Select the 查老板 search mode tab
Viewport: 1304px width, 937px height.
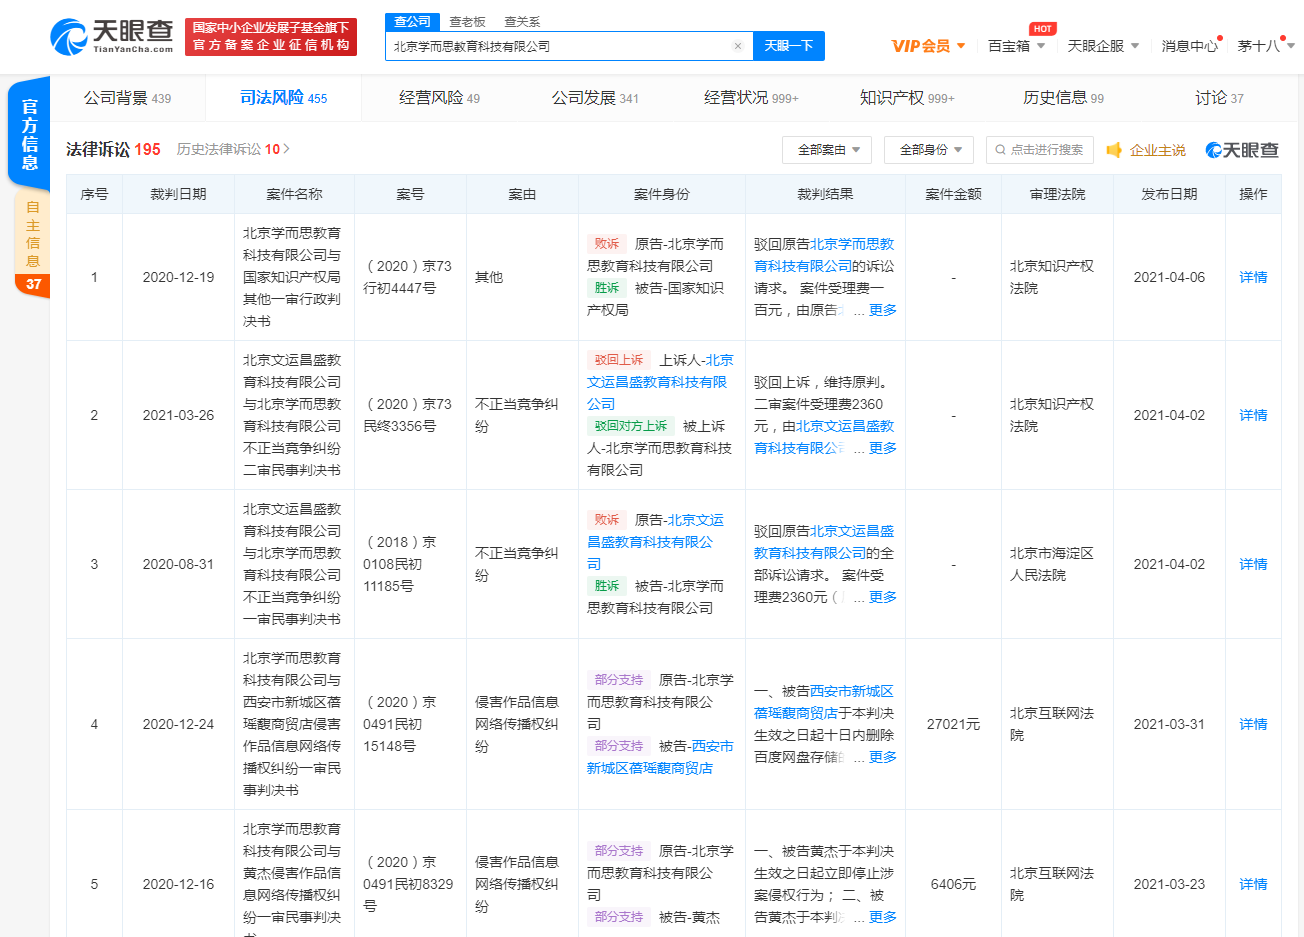[x=467, y=22]
